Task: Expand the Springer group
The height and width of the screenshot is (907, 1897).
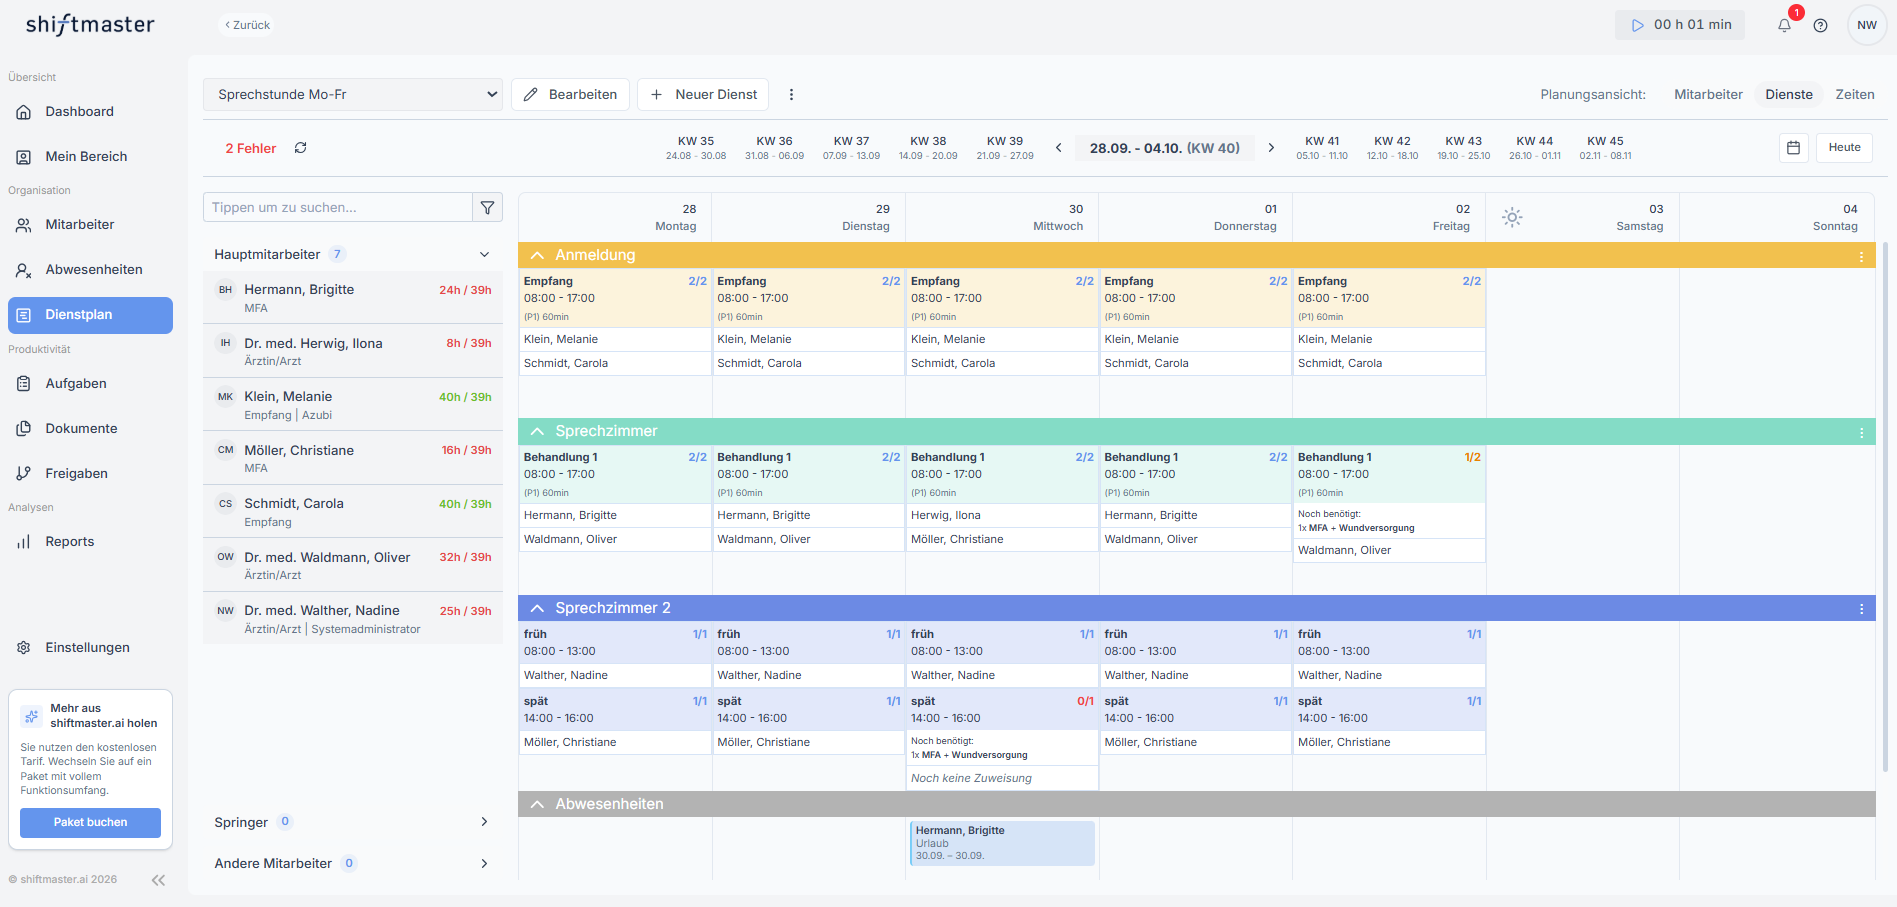Action: [x=484, y=822]
